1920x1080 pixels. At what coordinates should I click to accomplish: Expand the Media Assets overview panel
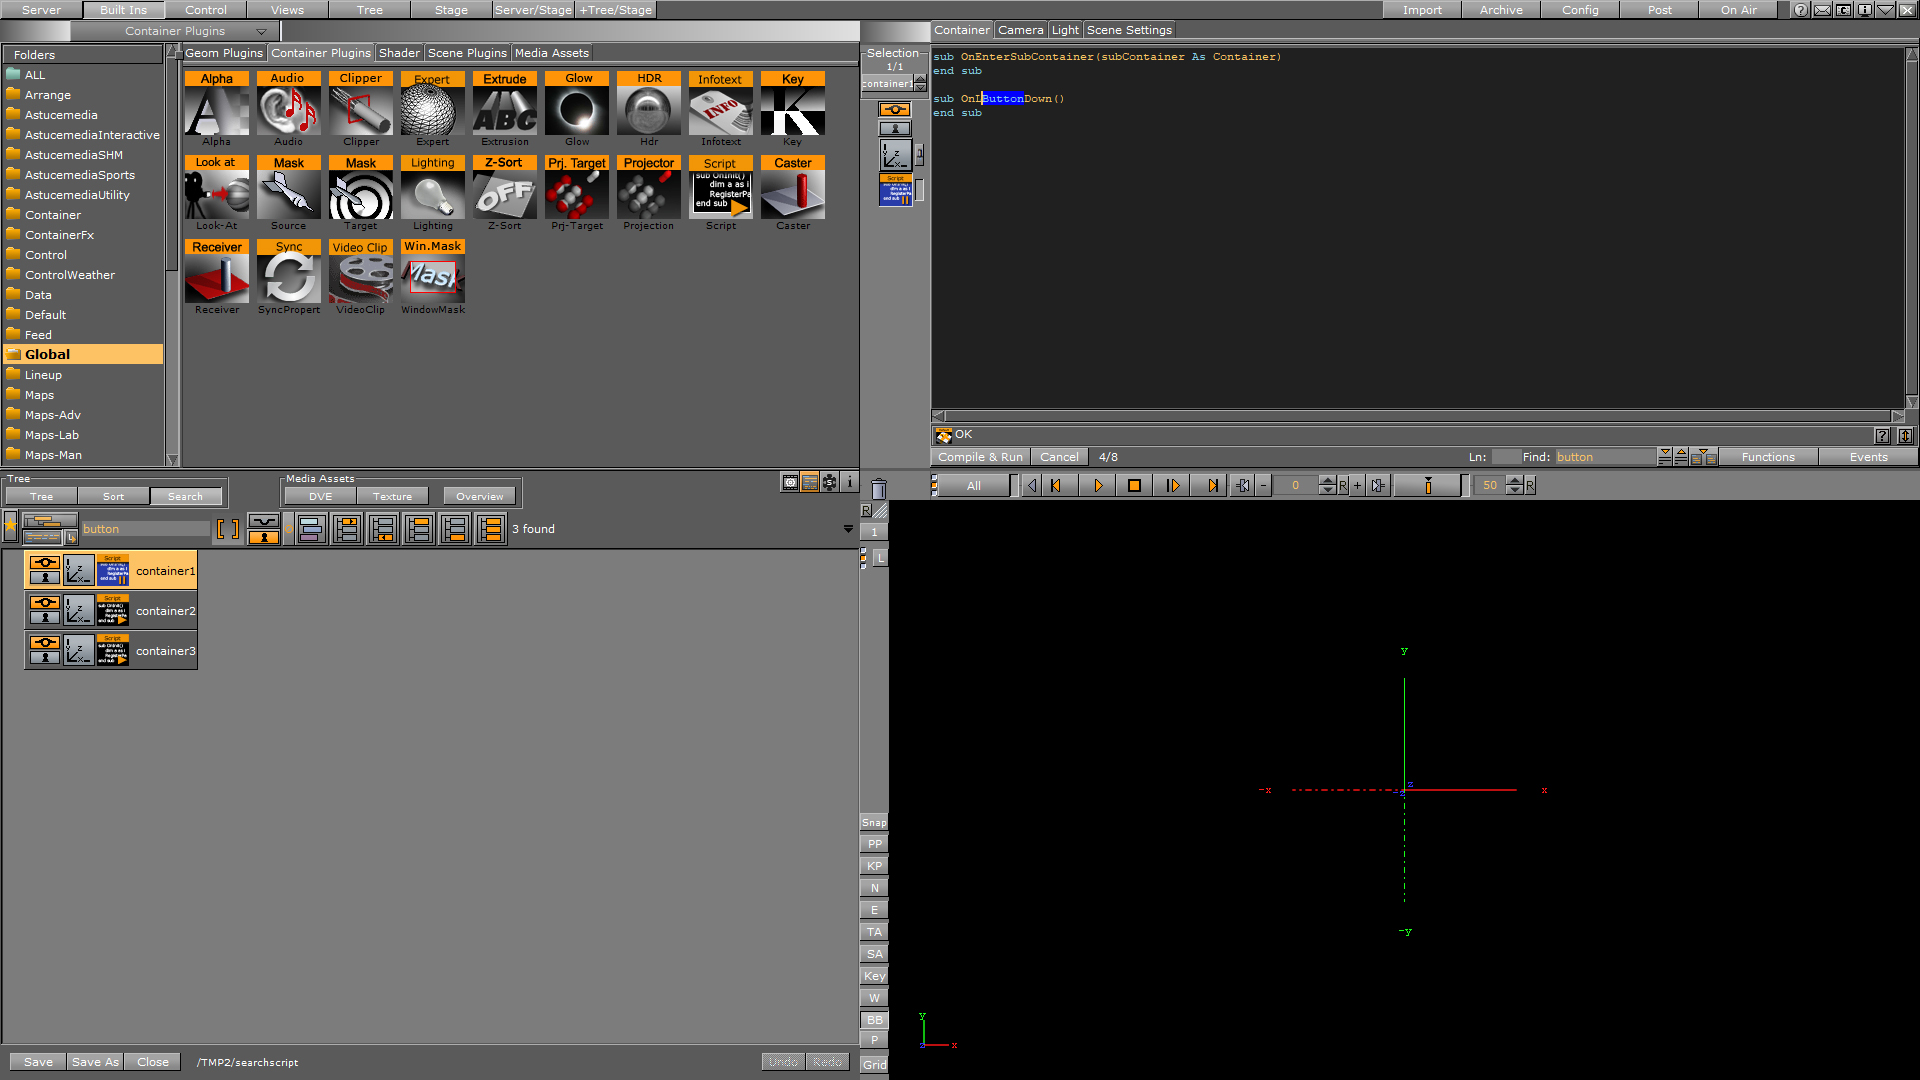click(x=479, y=495)
